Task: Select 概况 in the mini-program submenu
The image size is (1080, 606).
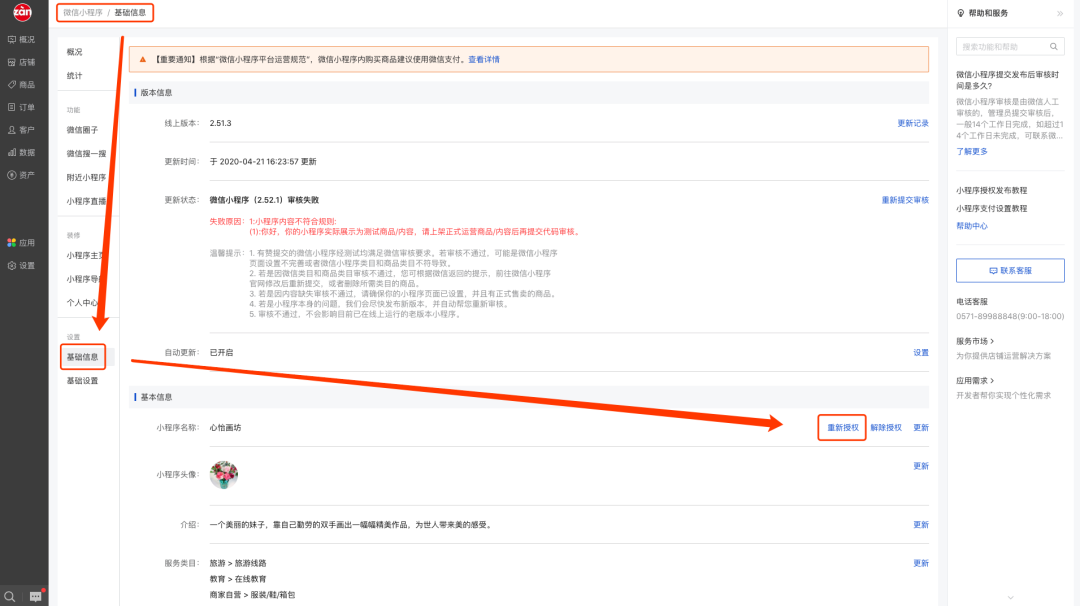Action: coord(74,52)
